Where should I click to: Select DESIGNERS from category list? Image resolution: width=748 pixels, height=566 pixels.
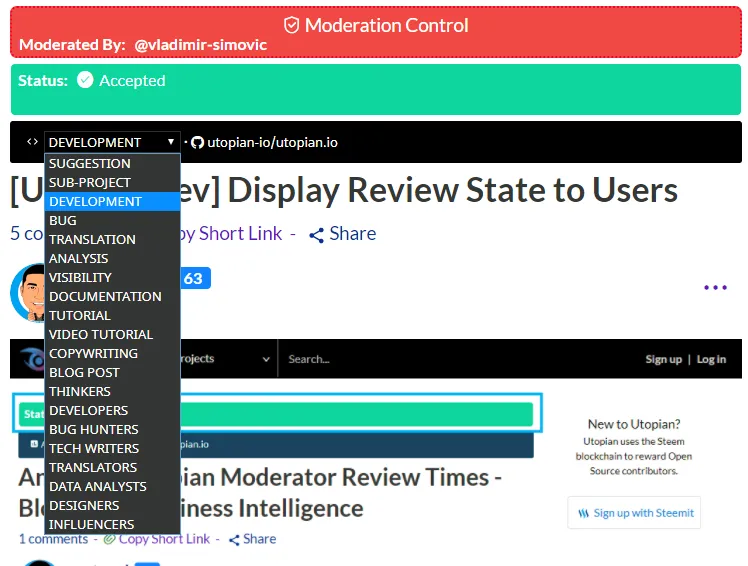[x=112, y=505]
